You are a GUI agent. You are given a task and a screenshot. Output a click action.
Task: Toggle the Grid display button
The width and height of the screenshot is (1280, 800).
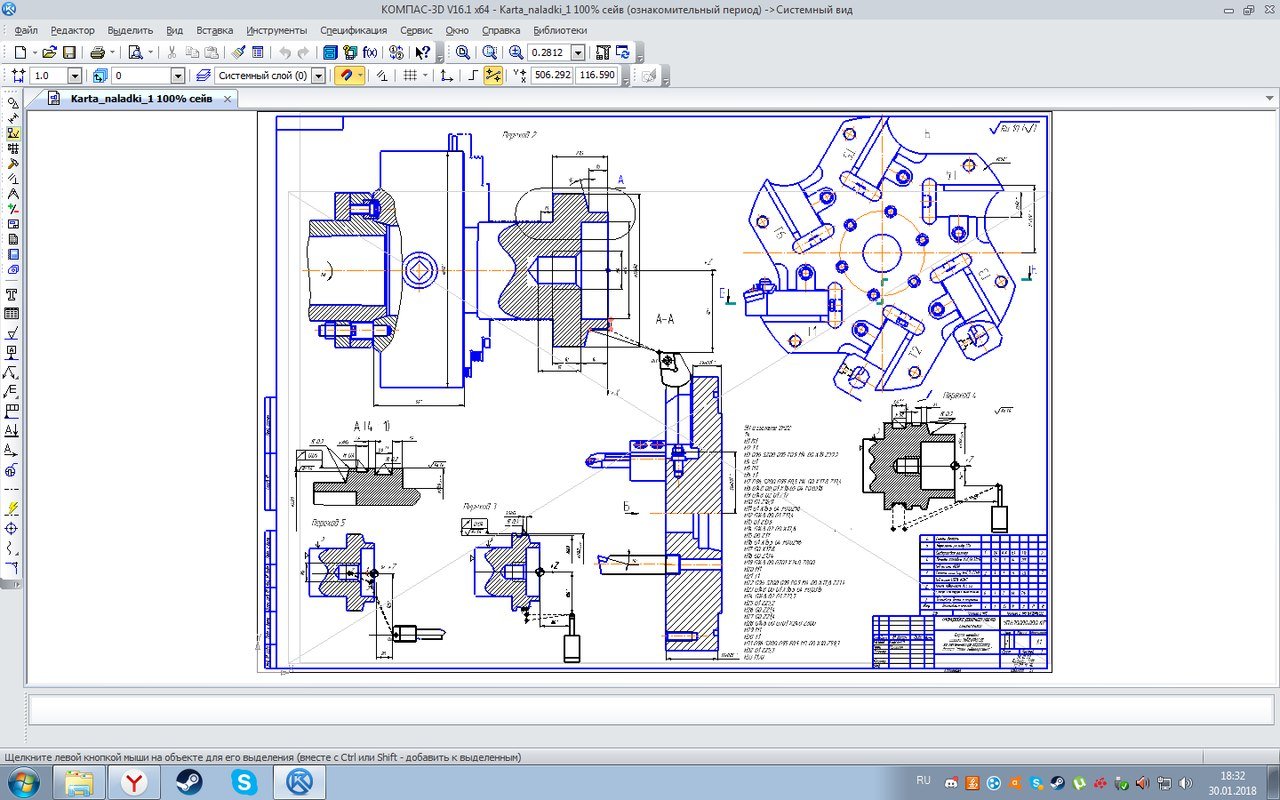[409, 75]
